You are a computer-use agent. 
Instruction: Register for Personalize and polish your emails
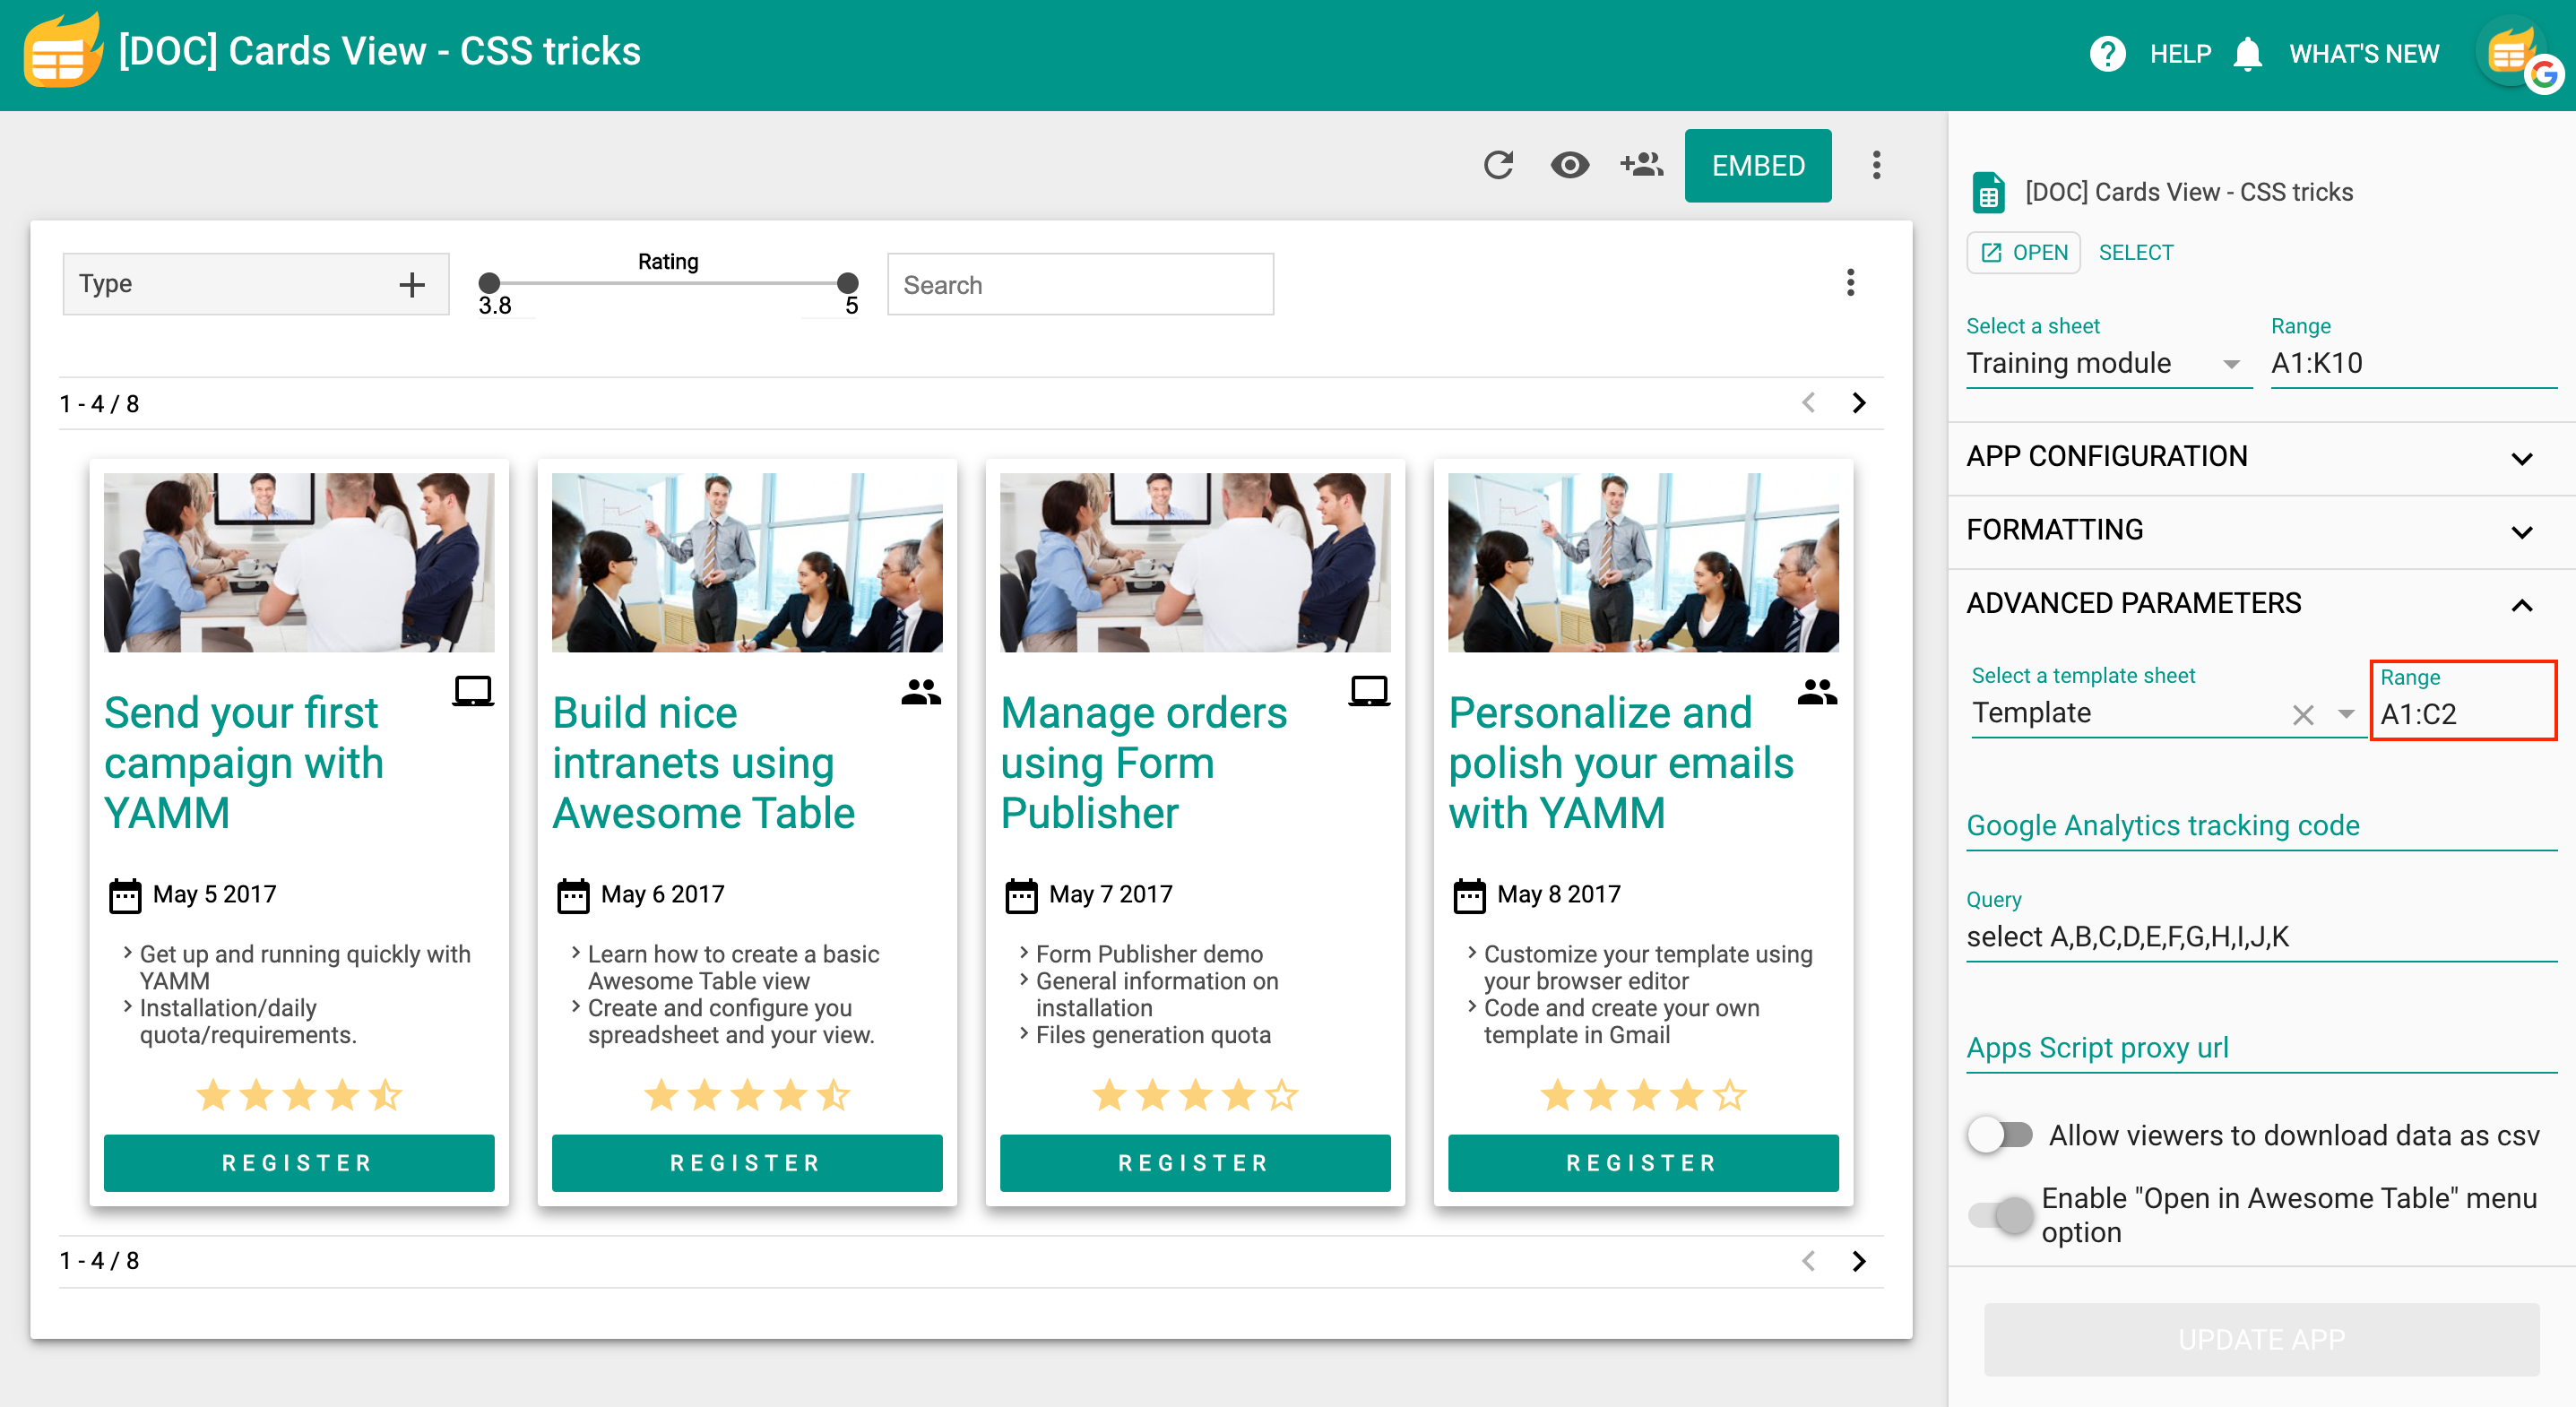(x=1643, y=1163)
